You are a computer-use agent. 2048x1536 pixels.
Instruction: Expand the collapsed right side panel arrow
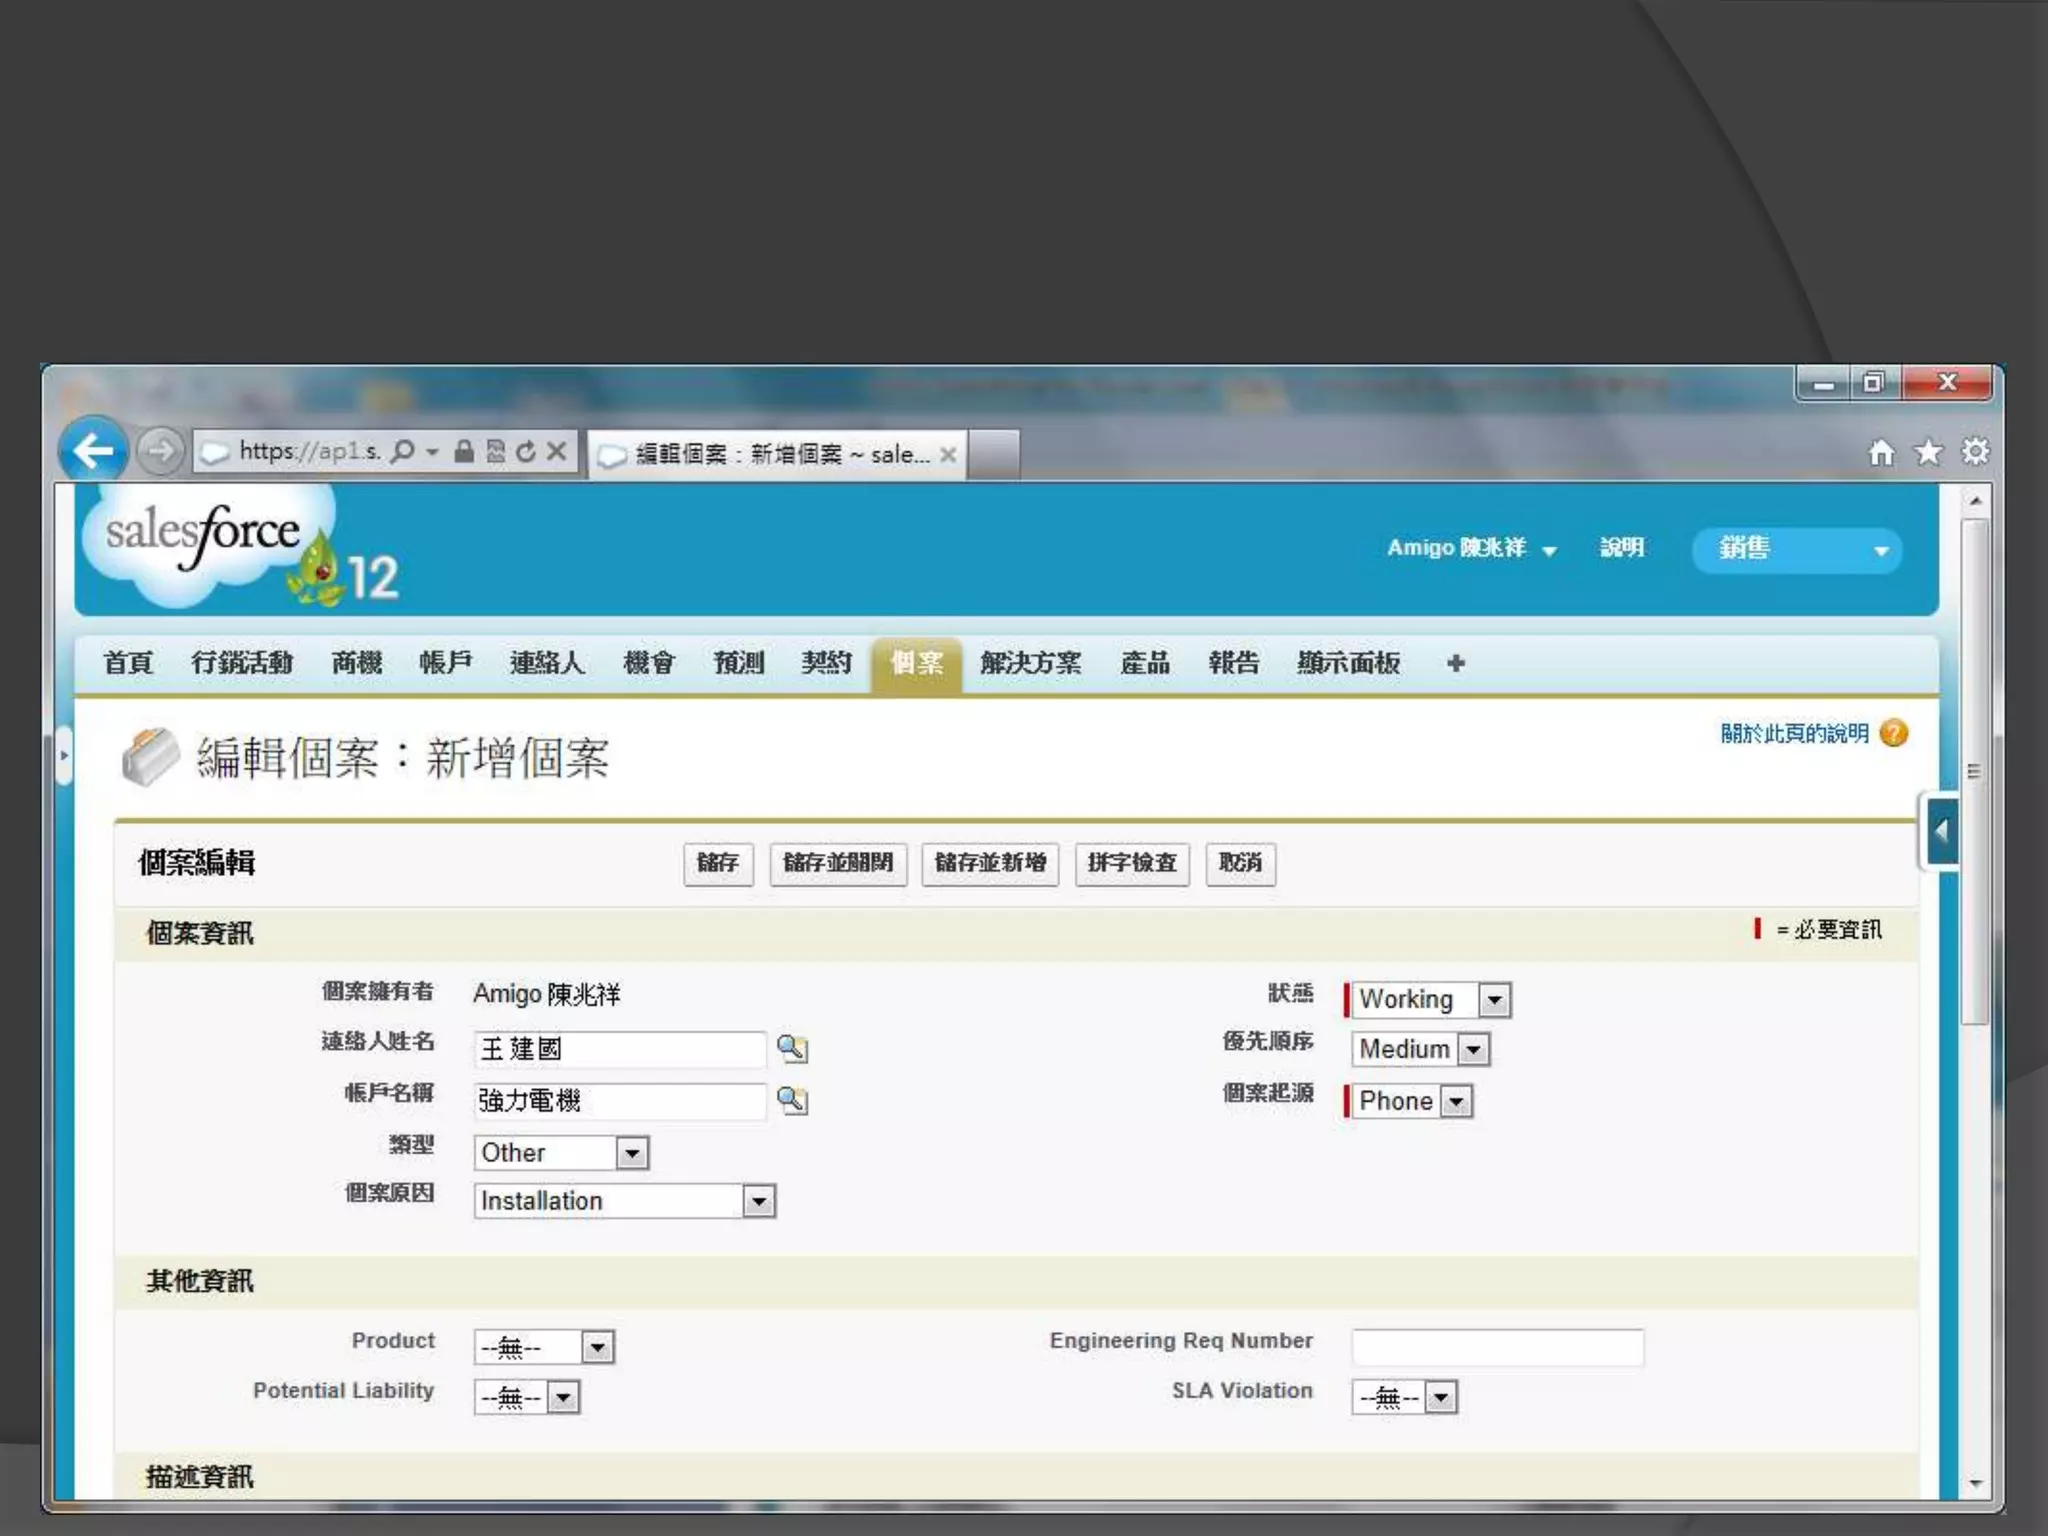(1941, 830)
